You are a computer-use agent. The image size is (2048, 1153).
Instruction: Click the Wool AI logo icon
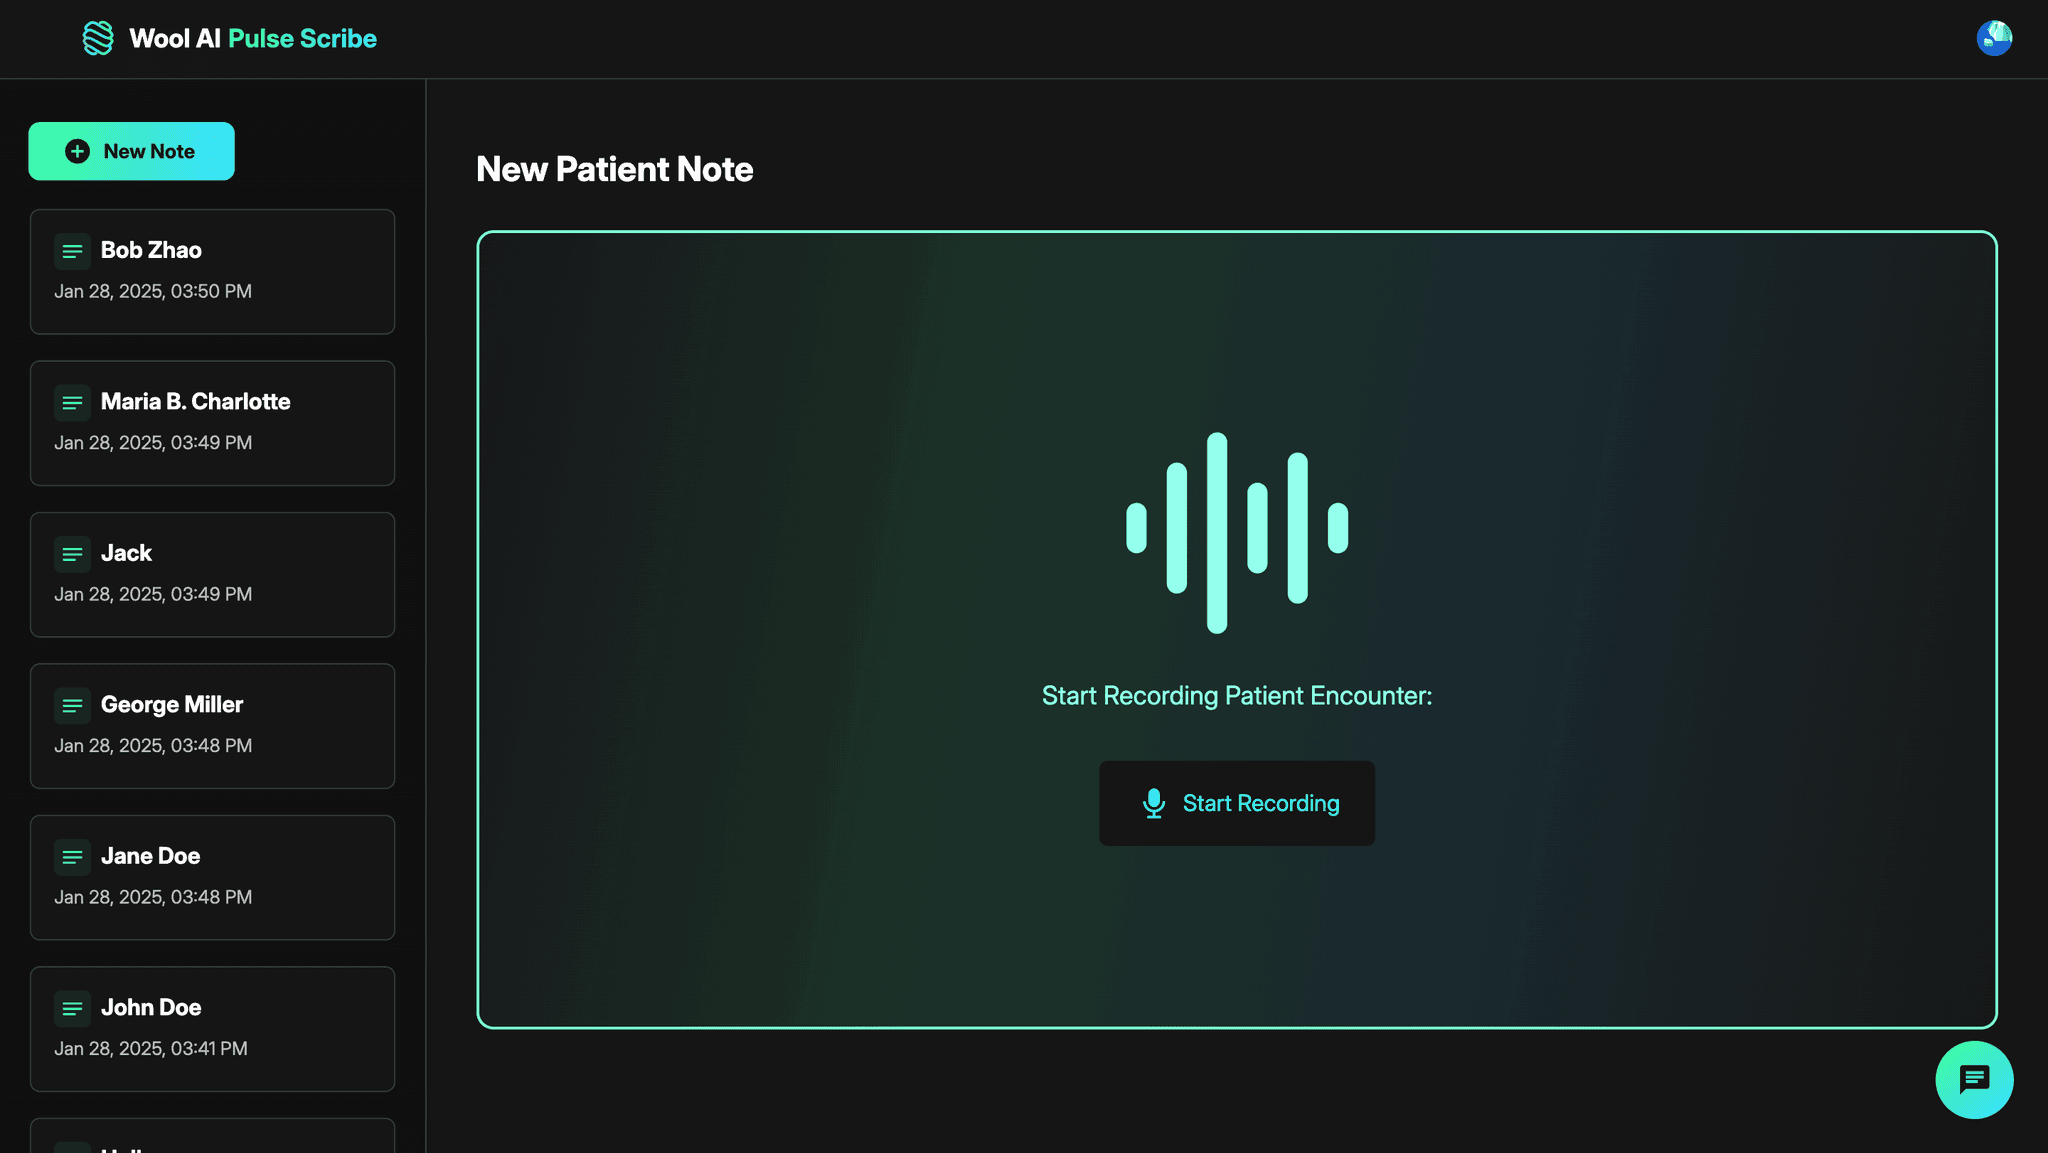98,38
